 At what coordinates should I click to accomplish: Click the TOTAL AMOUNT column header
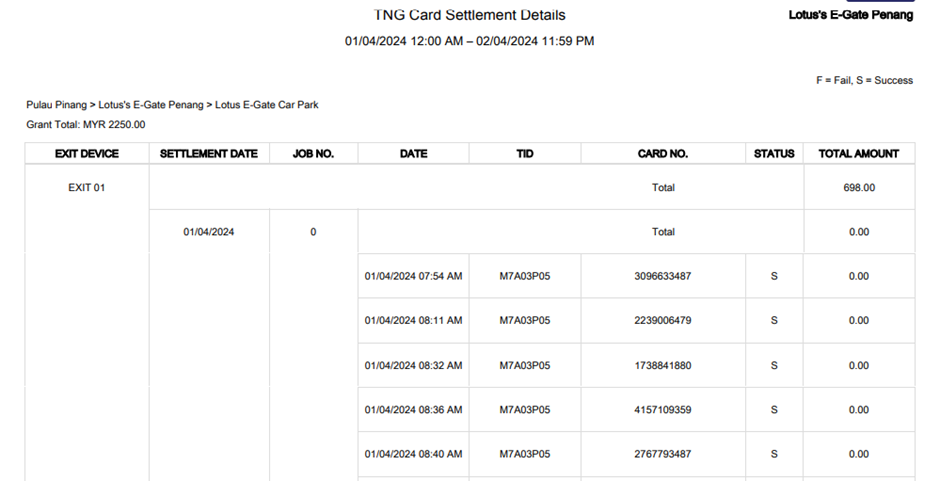859,154
